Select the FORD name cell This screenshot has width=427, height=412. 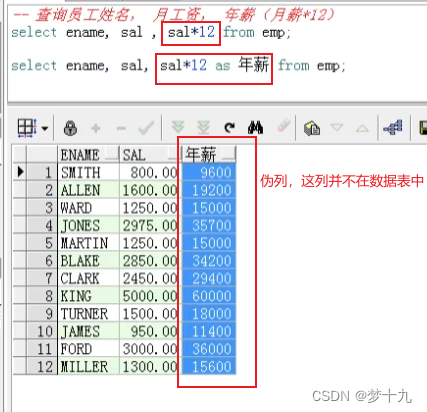[88, 349]
